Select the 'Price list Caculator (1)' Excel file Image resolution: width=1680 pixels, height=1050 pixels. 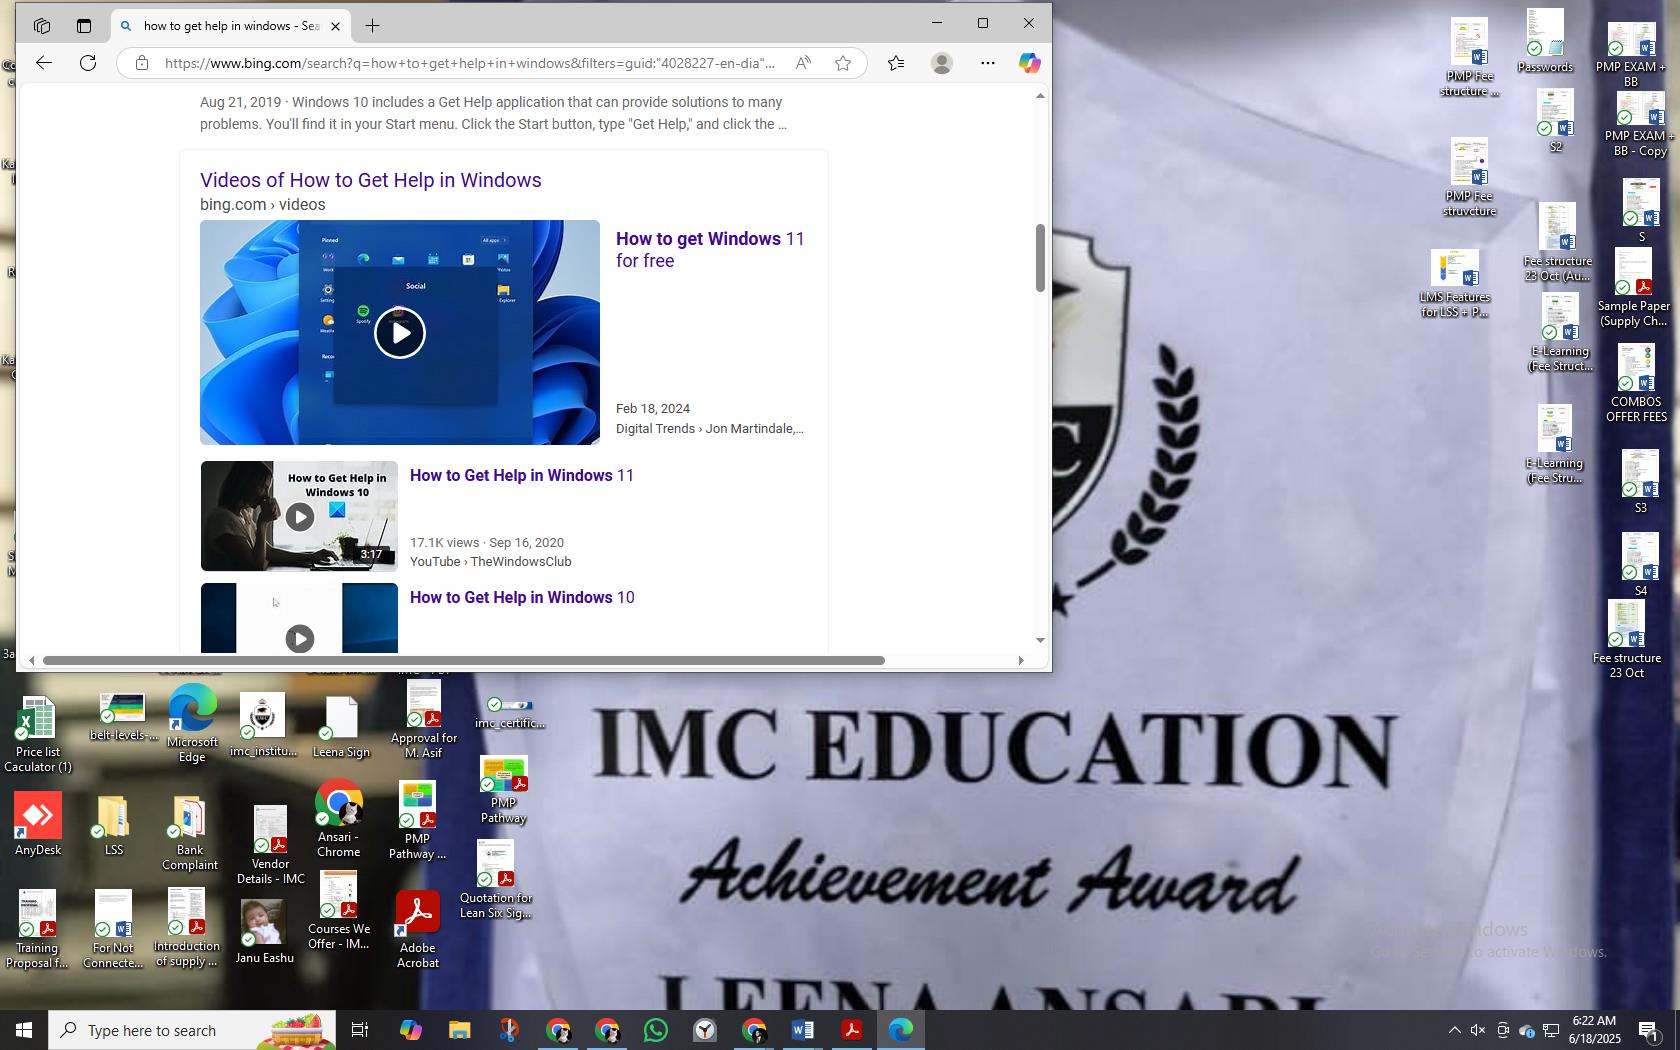click(x=38, y=735)
